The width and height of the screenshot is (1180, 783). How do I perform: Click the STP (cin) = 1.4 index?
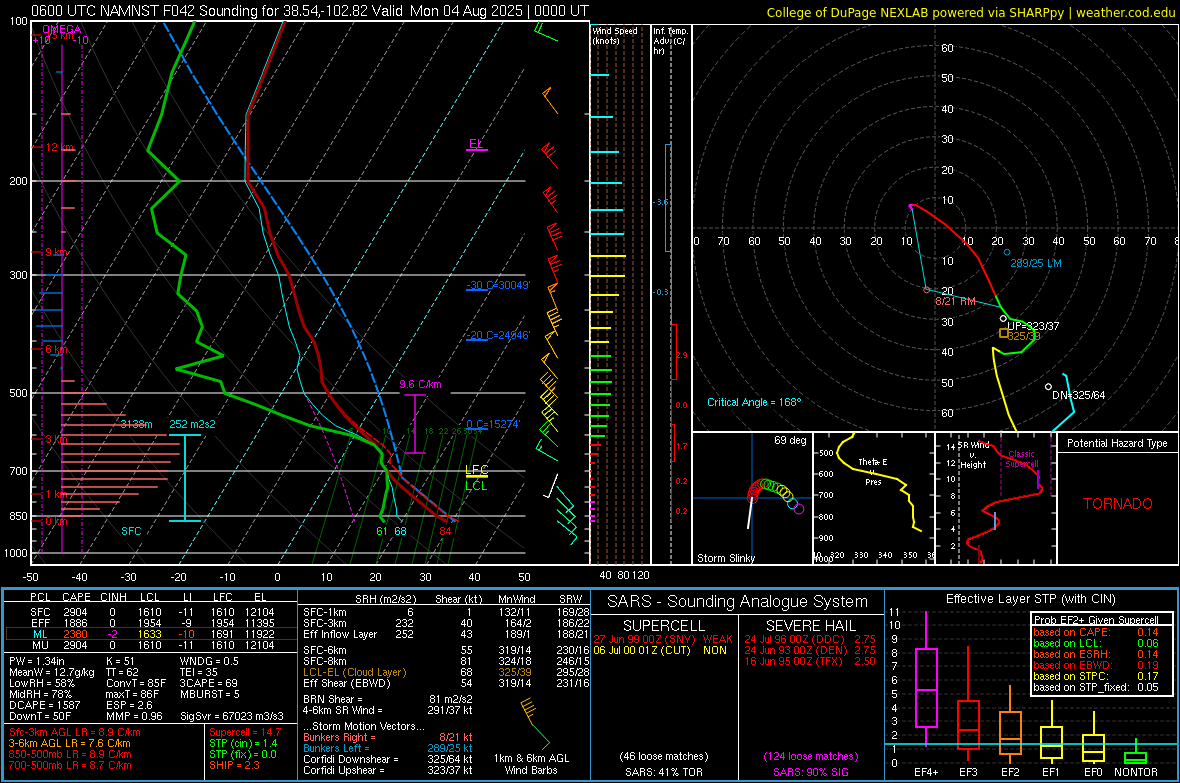point(243,743)
